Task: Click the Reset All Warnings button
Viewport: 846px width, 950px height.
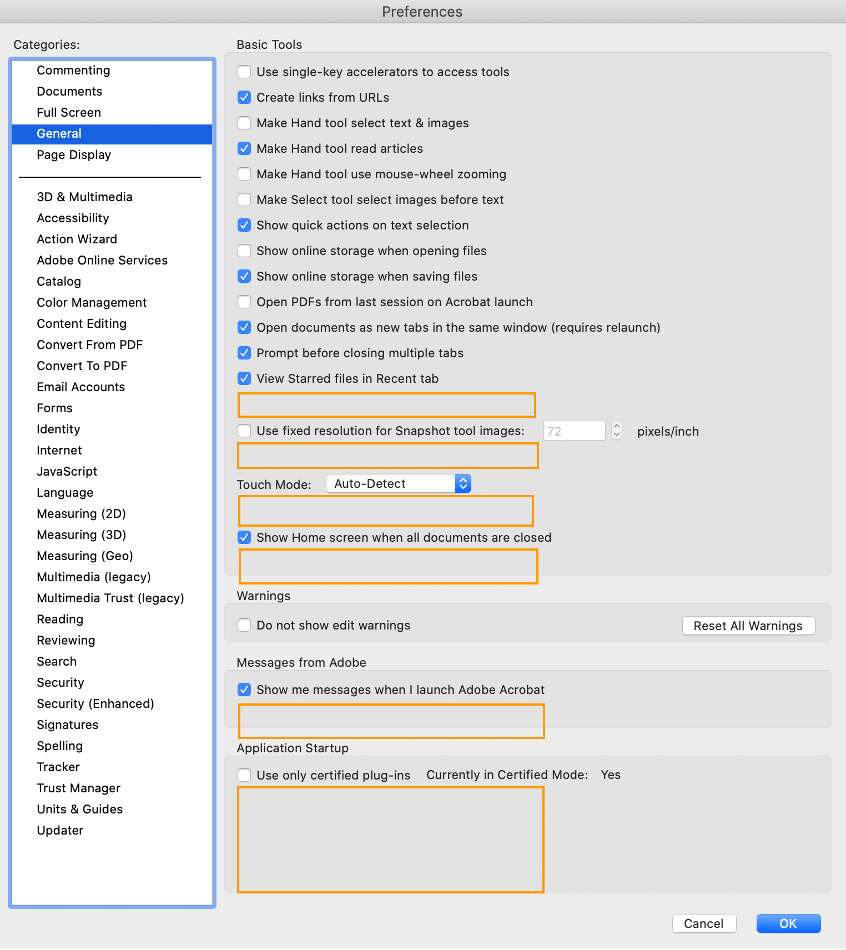Action: coord(748,625)
